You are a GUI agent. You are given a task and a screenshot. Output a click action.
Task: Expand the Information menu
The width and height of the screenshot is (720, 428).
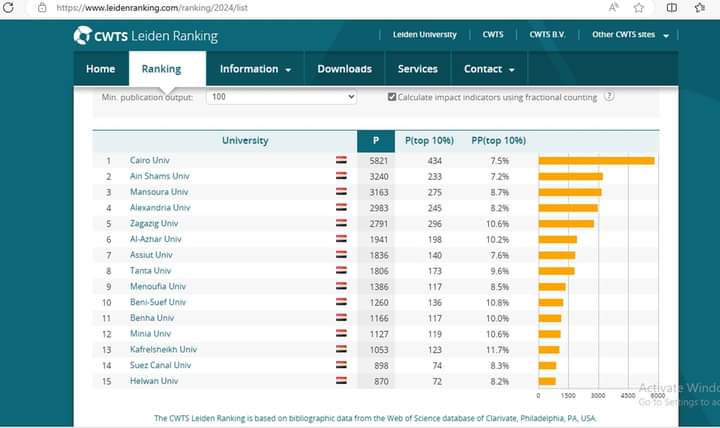click(255, 69)
